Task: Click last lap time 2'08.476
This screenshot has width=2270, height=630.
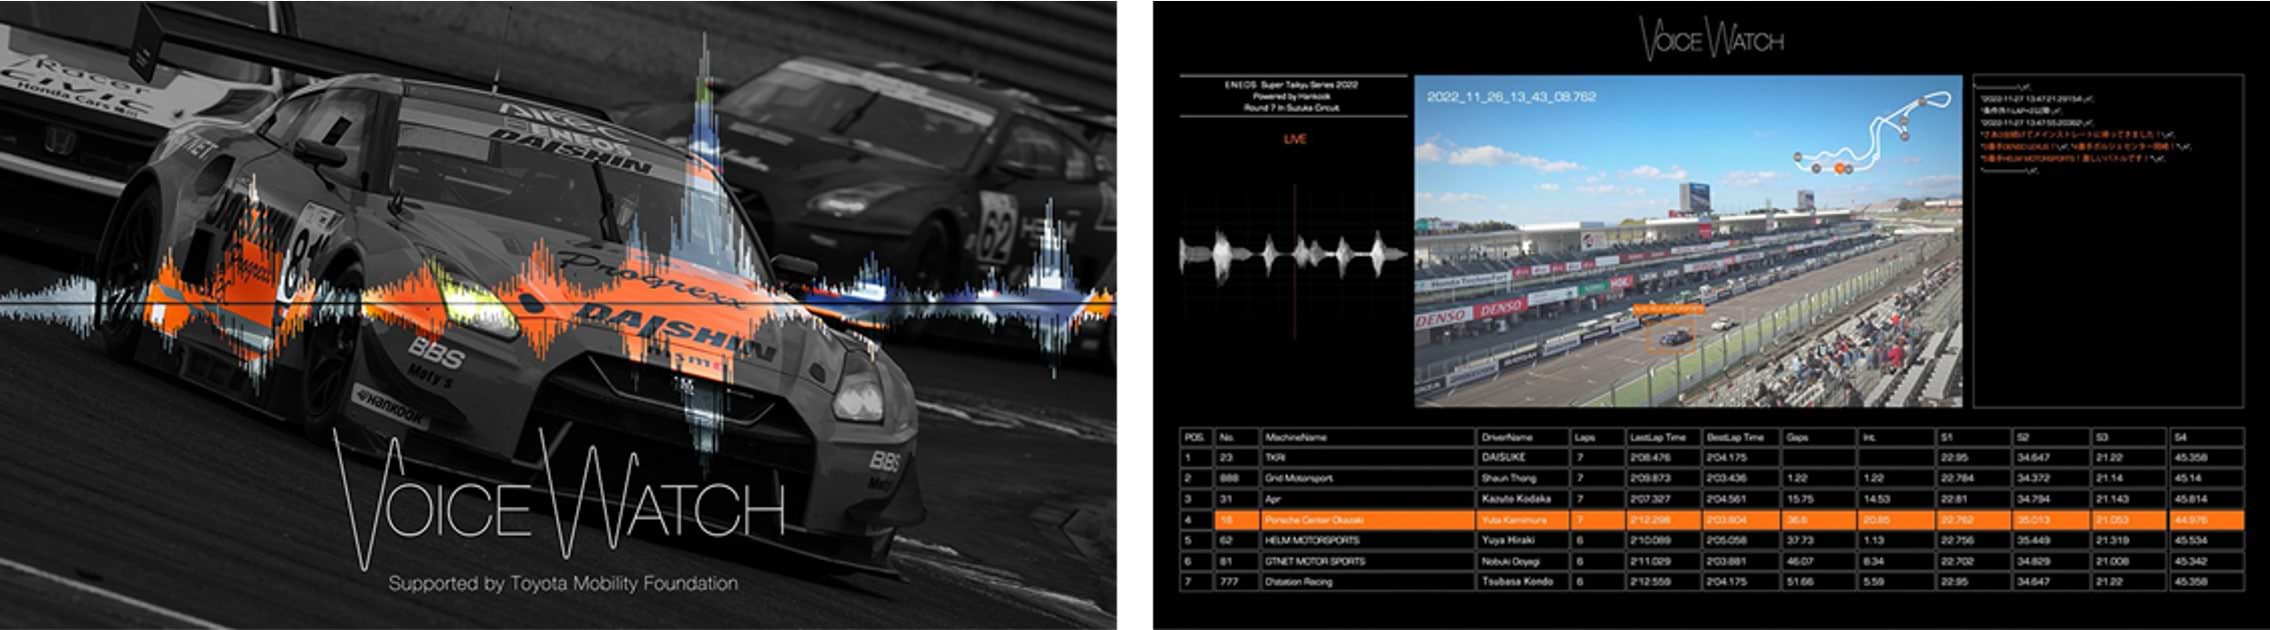Action: [x=1650, y=458]
